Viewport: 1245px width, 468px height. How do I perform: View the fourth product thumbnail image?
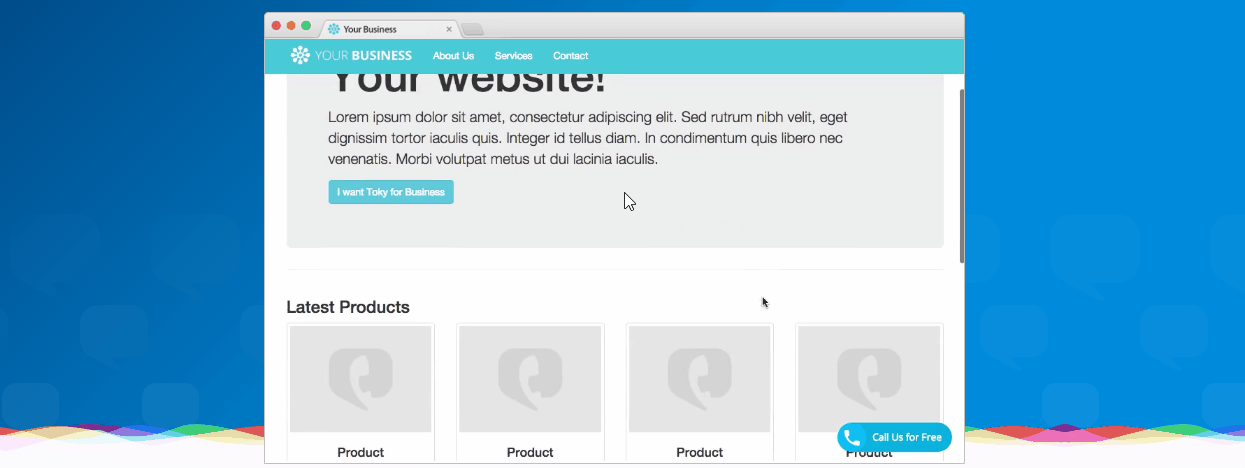coord(868,379)
